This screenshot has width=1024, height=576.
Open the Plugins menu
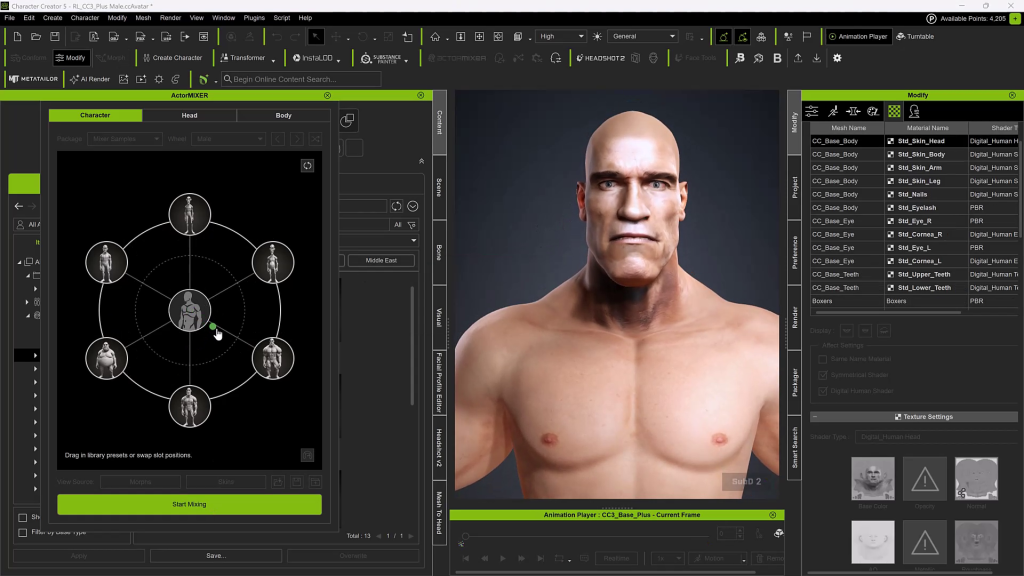pyautogui.click(x=253, y=18)
